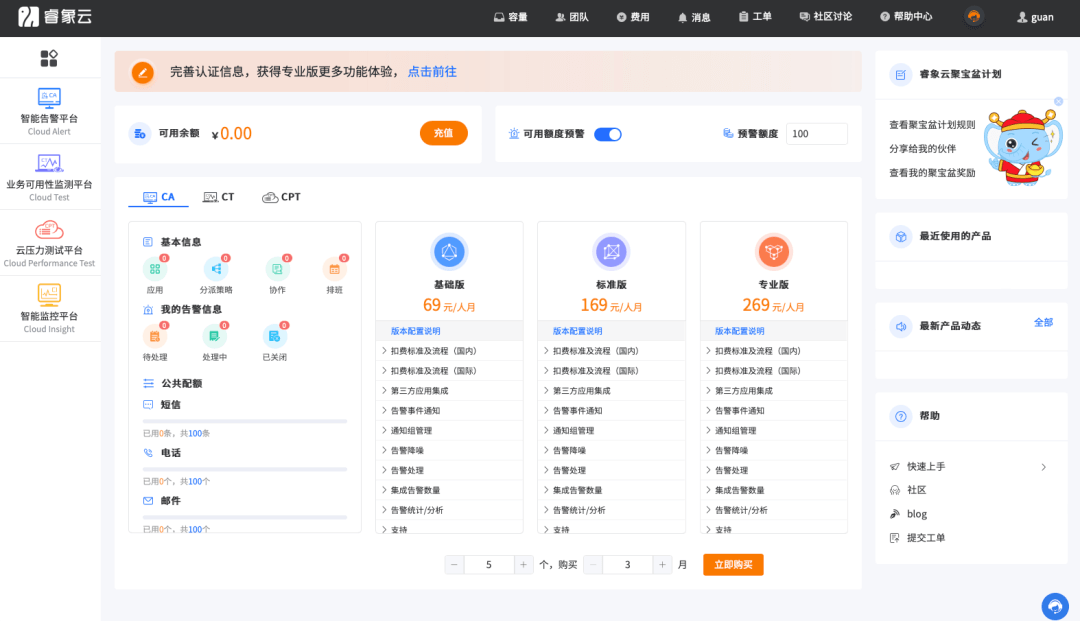Click the 睿象云聚宝盆计划 panel icon

[900, 74]
